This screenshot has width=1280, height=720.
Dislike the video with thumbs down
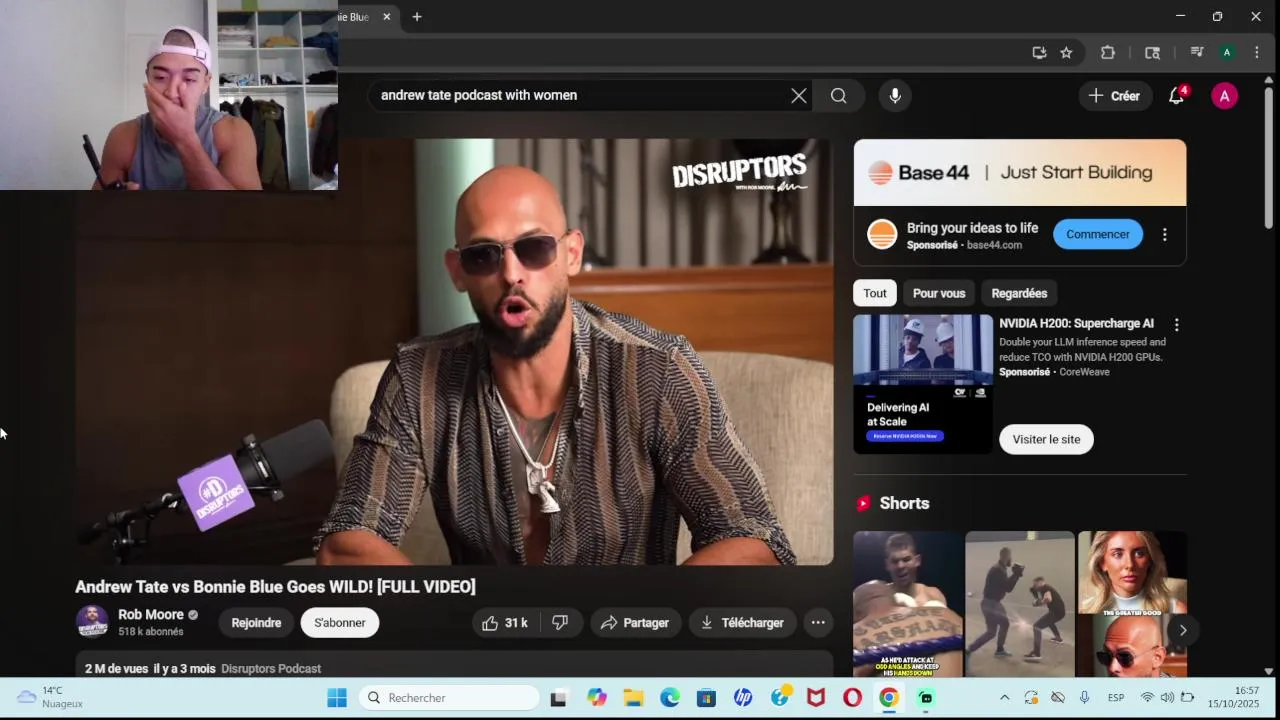point(560,623)
